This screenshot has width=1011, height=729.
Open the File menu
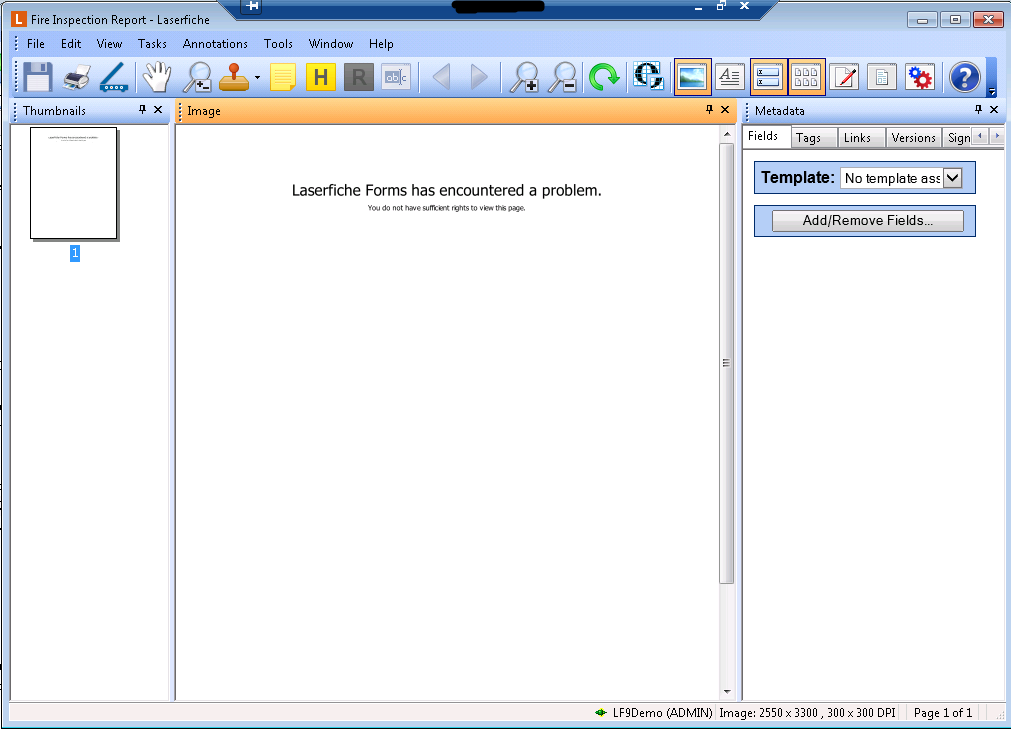click(x=35, y=44)
